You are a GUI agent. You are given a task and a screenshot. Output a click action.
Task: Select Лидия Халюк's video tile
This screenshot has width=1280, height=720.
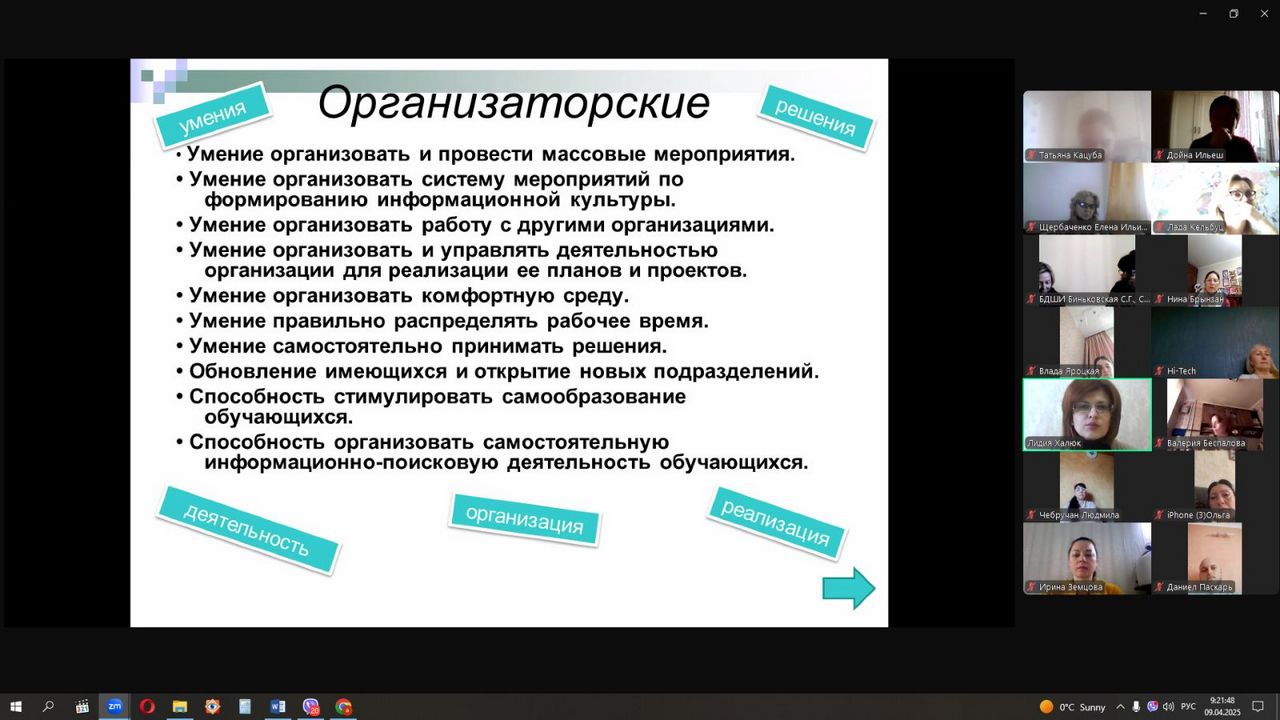point(1087,414)
